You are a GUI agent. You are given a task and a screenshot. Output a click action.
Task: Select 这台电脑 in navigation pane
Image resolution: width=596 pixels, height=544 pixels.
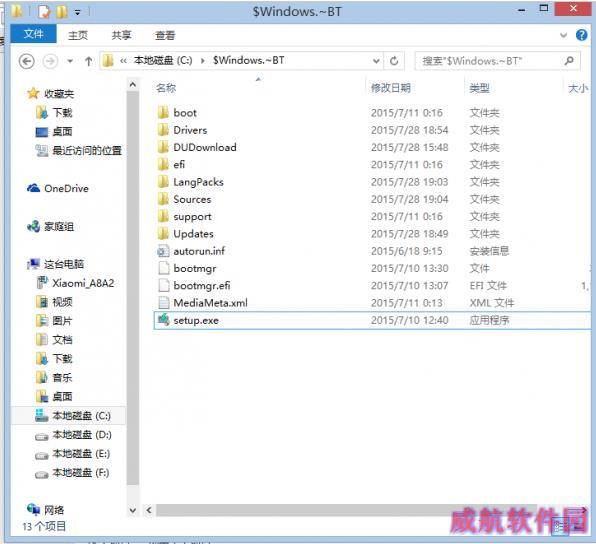pos(64,264)
